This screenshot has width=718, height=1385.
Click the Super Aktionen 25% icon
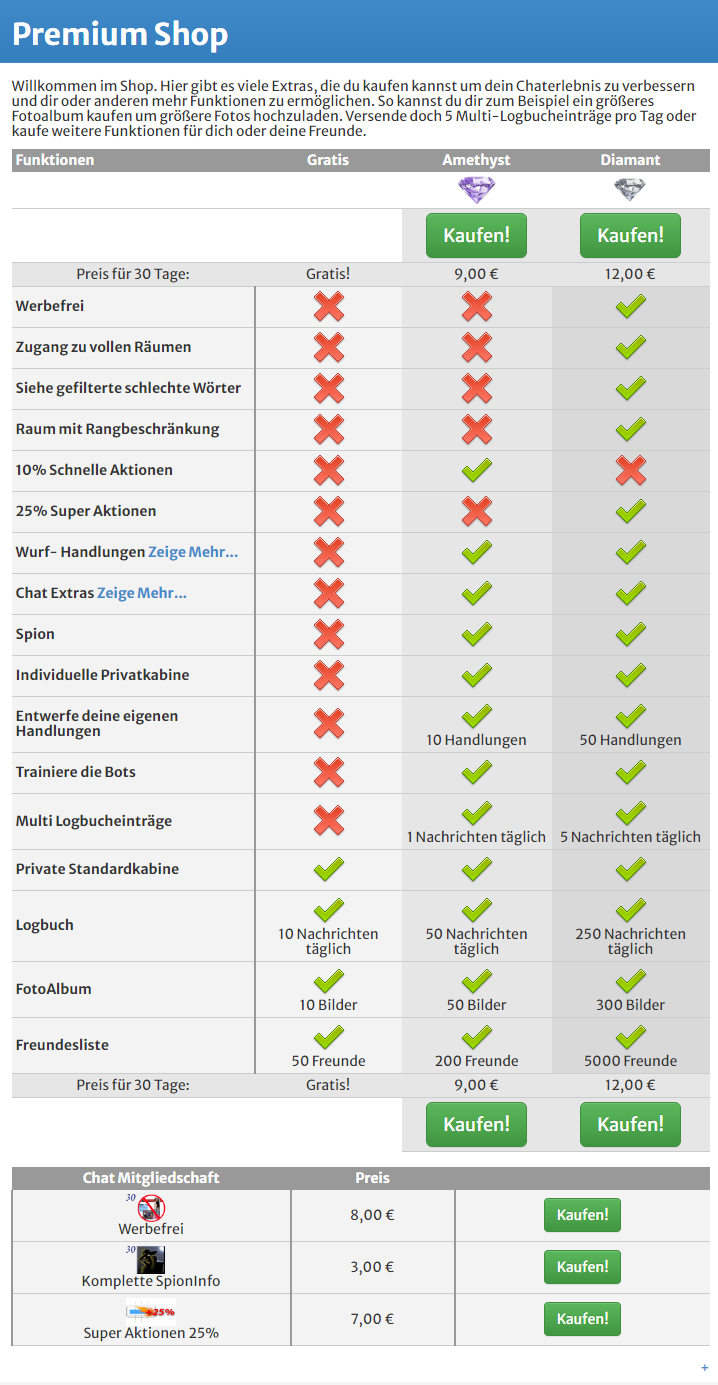(x=151, y=1312)
